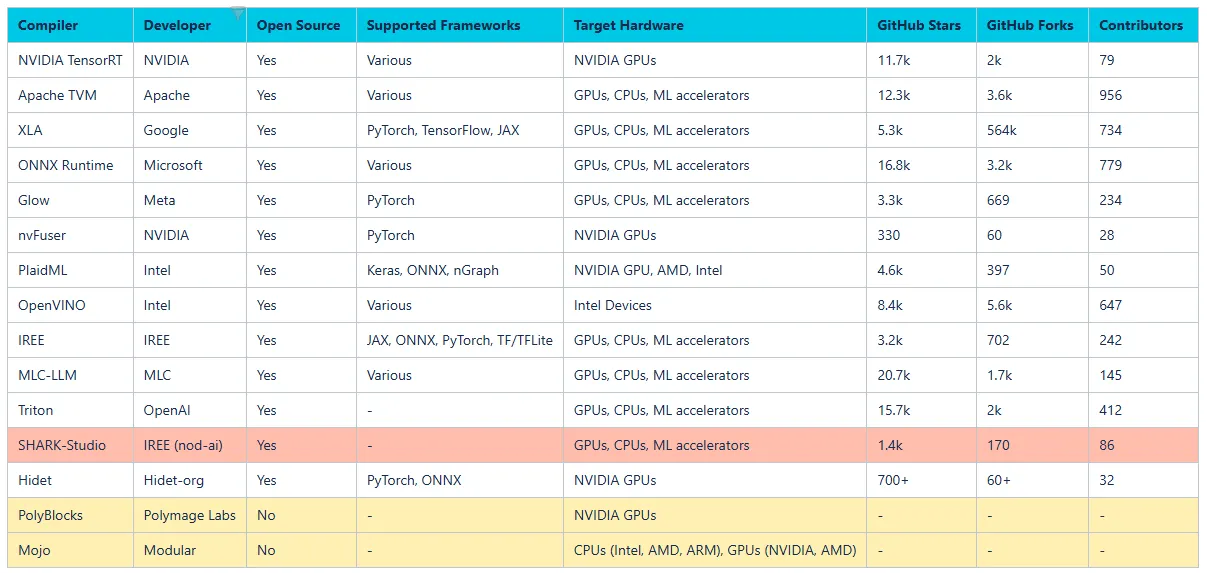Select the nvFuser compiler cell
The image size is (1207, 573).
[71, 235]
